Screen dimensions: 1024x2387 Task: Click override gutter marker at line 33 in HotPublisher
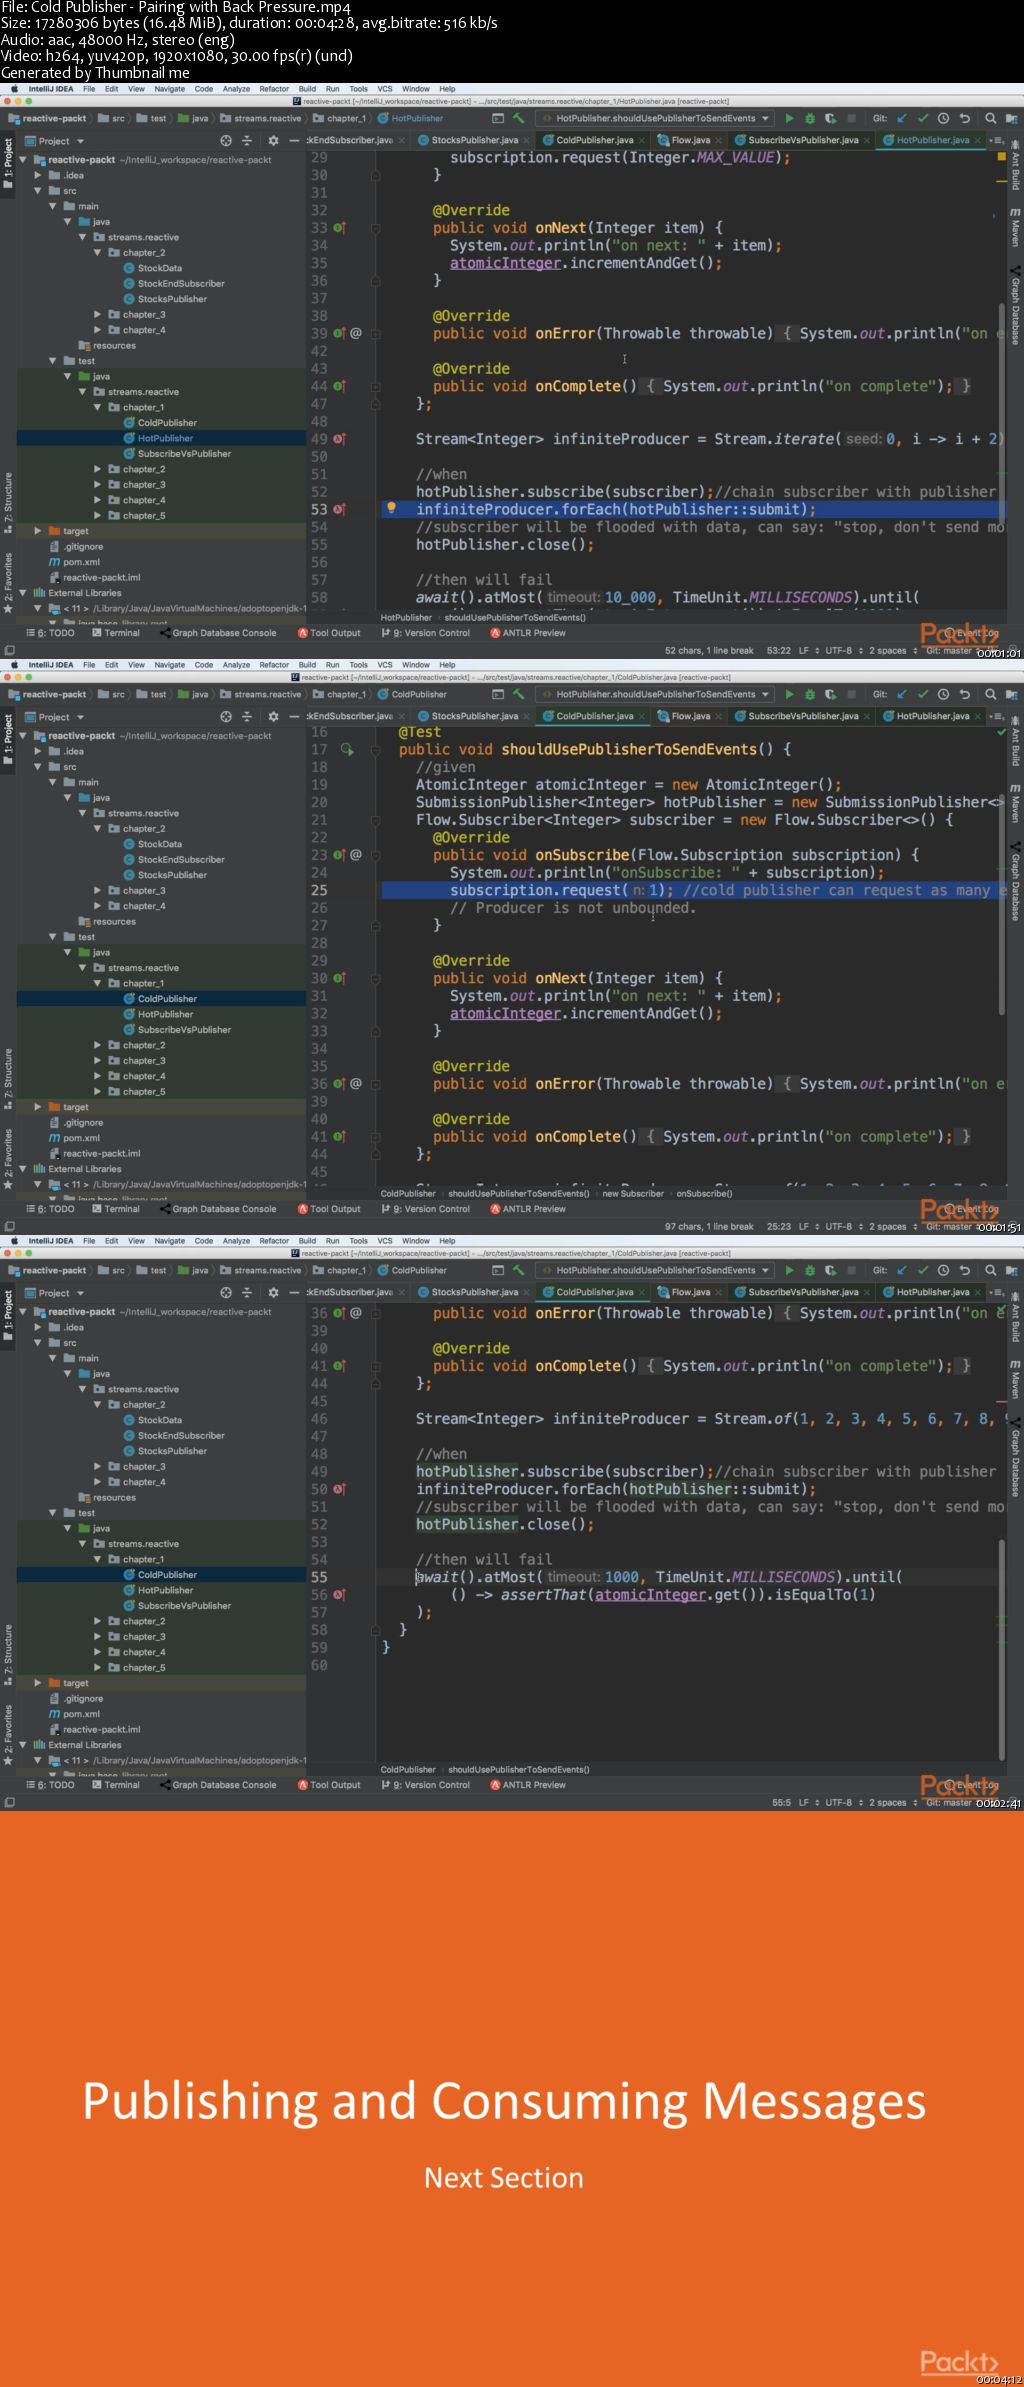point(339,228)
